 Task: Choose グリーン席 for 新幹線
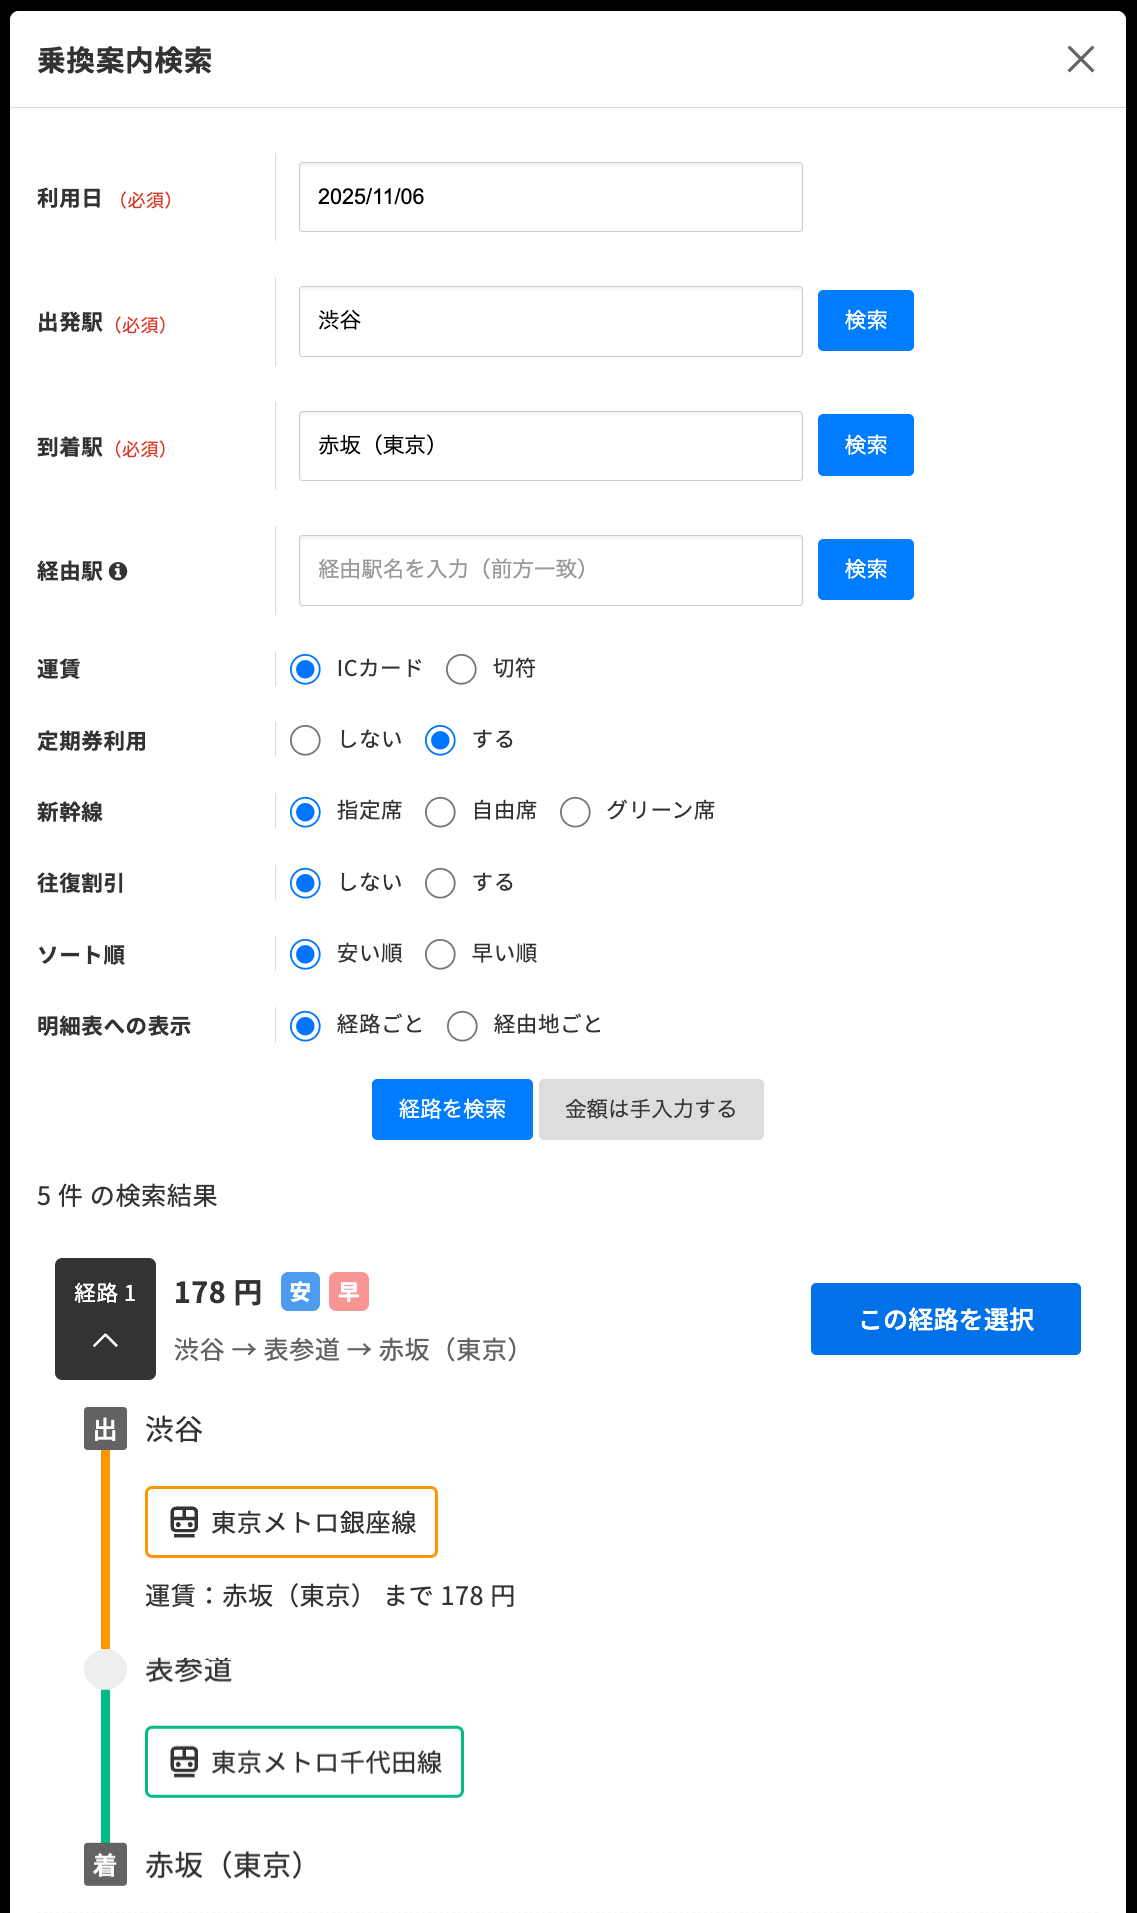tap(575, 812)
